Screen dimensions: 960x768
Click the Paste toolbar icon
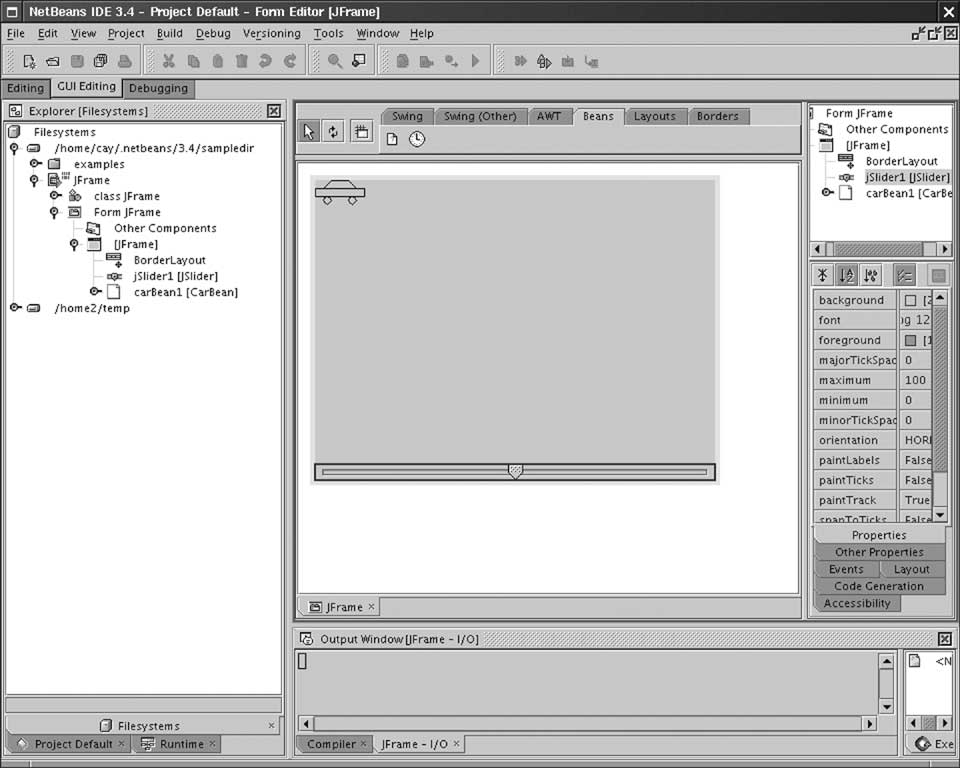pos(217,61)
